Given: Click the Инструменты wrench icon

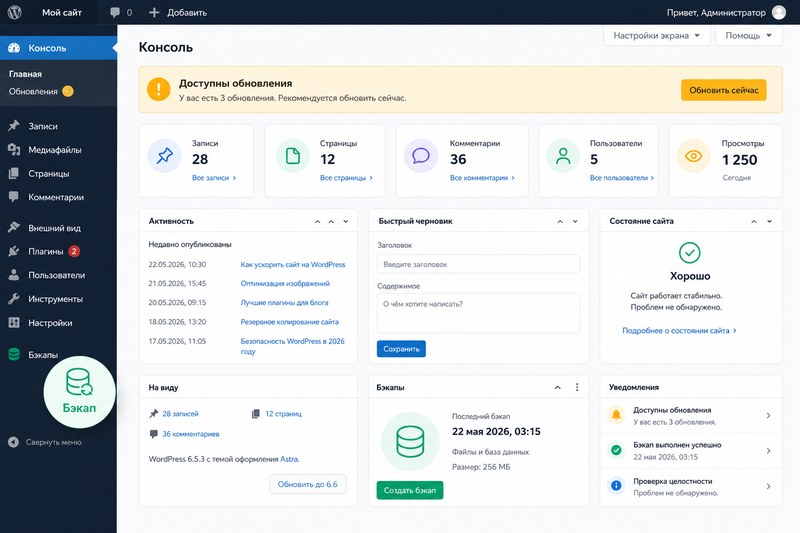Looking at the screenshot, I should click(x=14, y=299).
